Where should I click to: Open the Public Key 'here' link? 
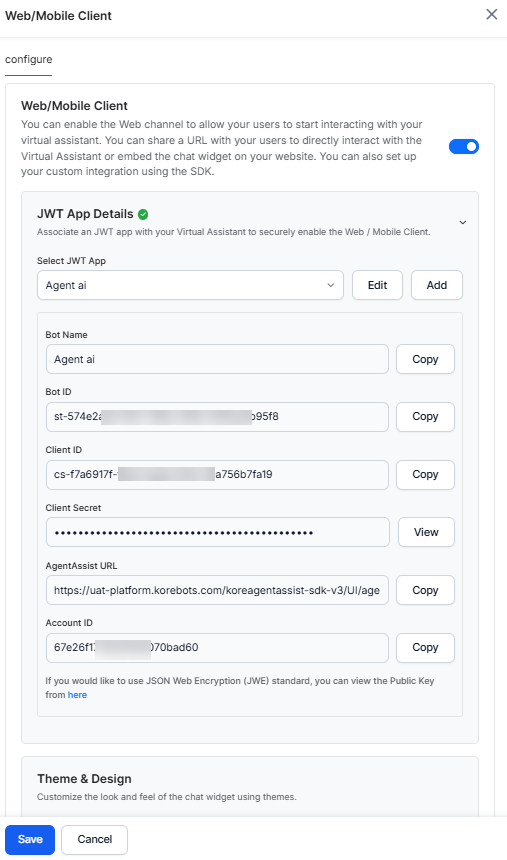pos(77,695)
